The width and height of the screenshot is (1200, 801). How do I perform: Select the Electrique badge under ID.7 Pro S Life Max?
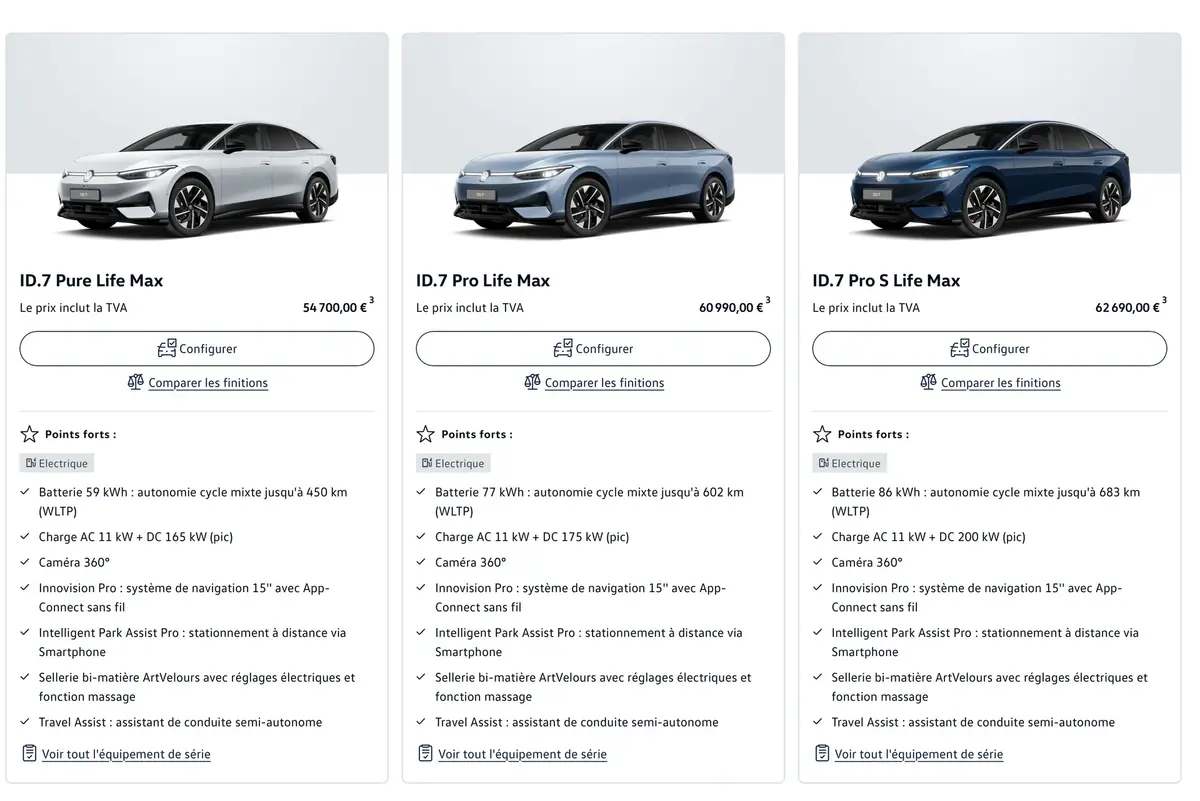tap(849, 463)
